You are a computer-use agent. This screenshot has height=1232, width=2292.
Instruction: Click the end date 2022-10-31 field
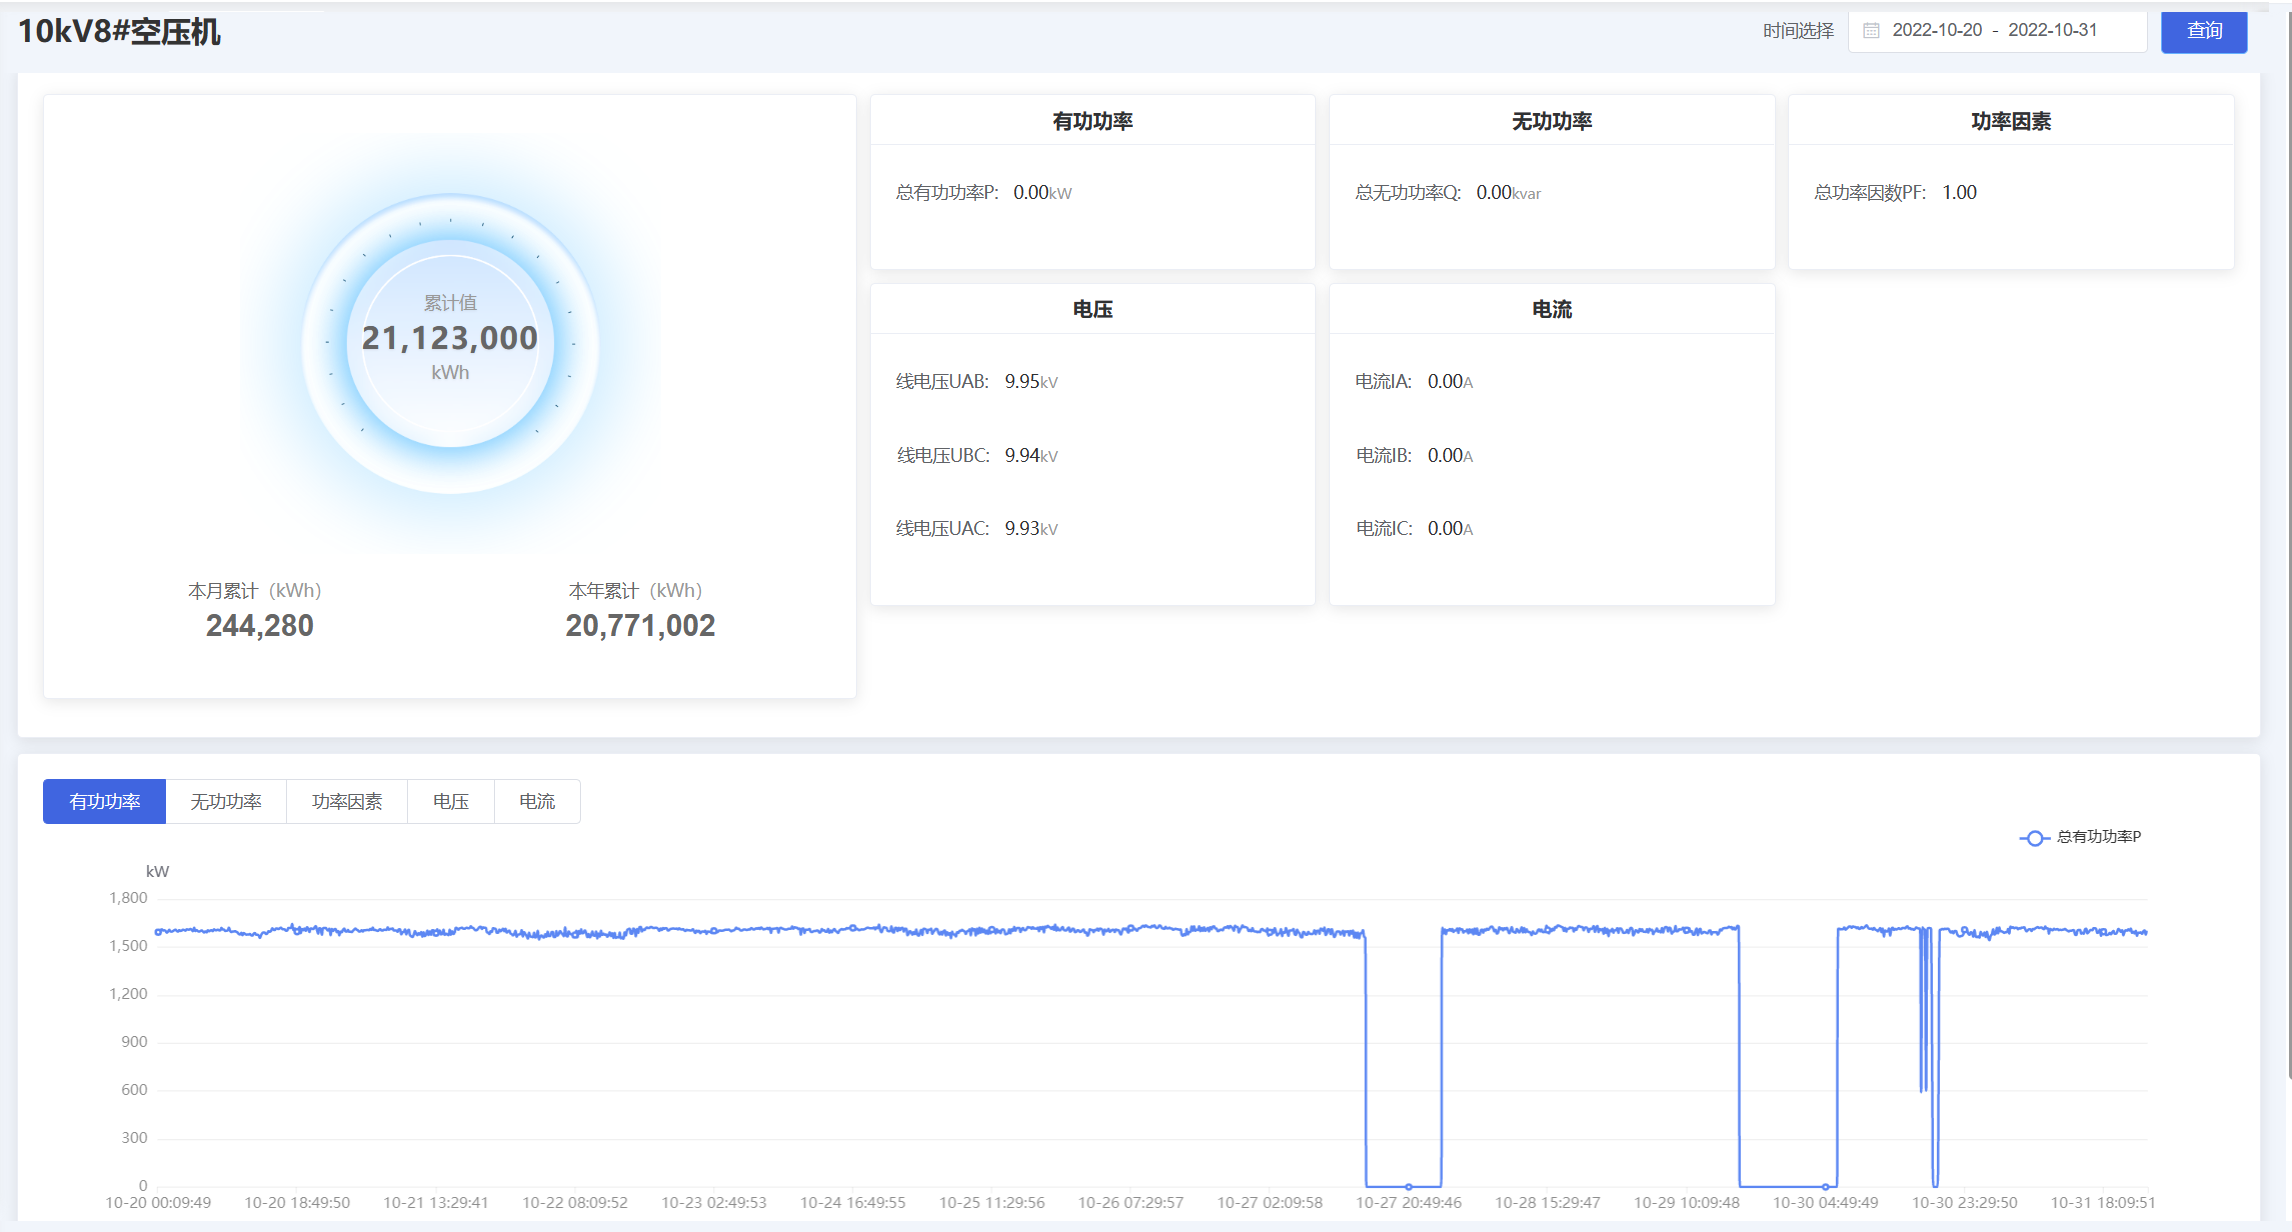tap(2052, 31)
